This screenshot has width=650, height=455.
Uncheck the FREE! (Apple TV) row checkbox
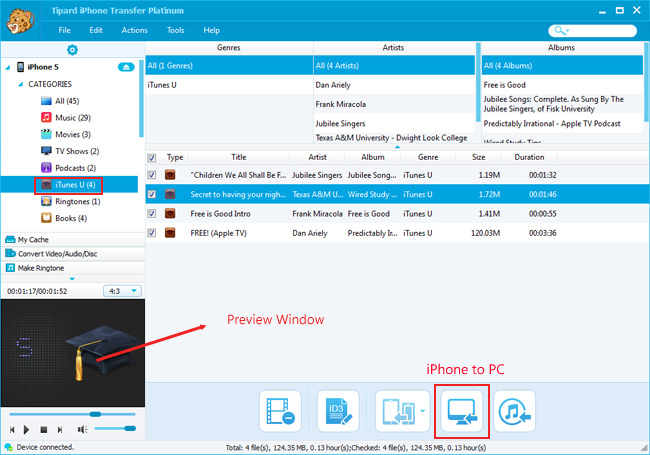(x=152, y=233)
